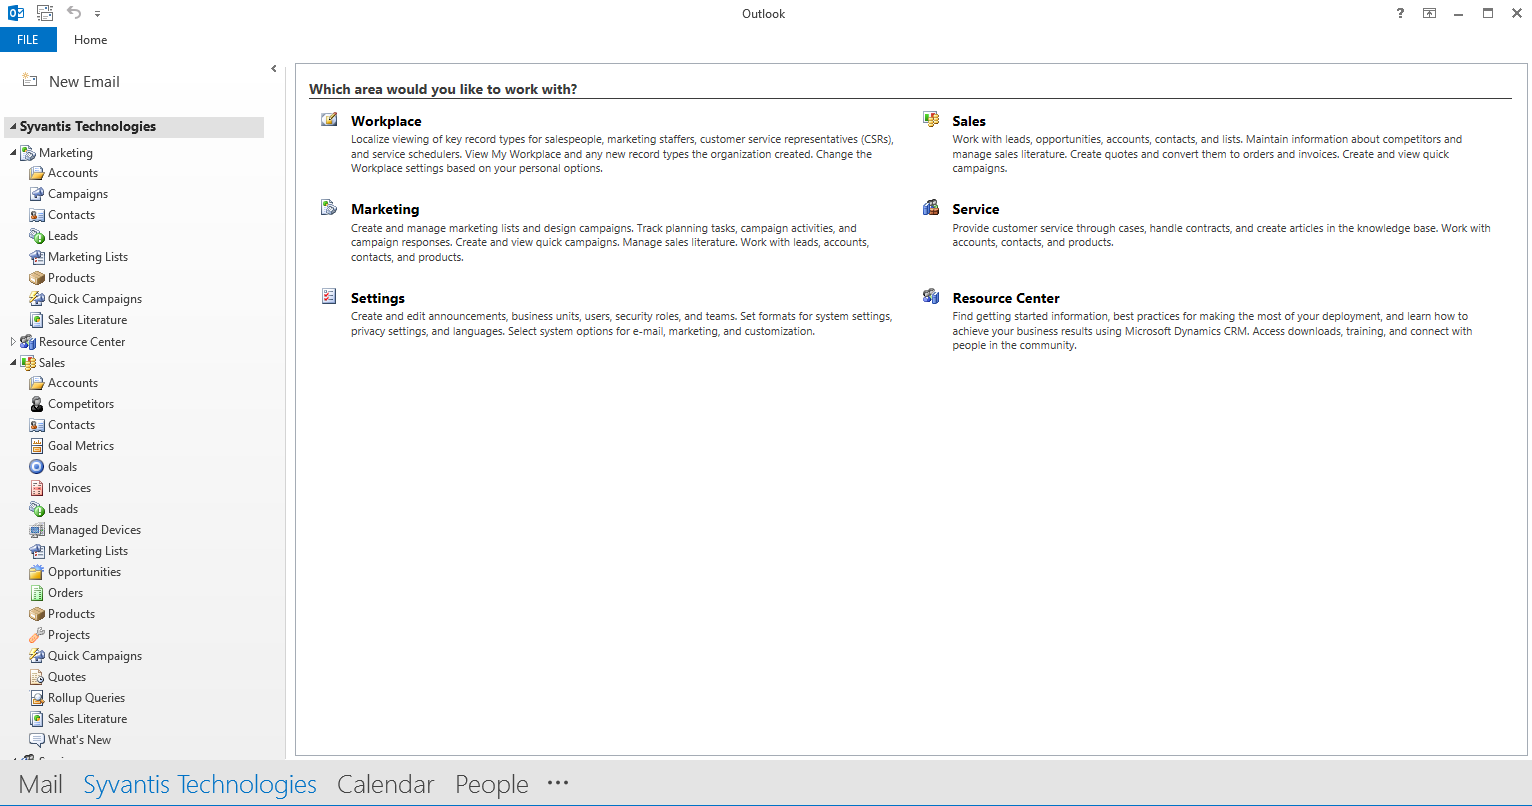The height and width of the screenshot is (806, 1532).
Task: Open Accounts under Sales
Action: pyautogui.click(x=73, y=383)
